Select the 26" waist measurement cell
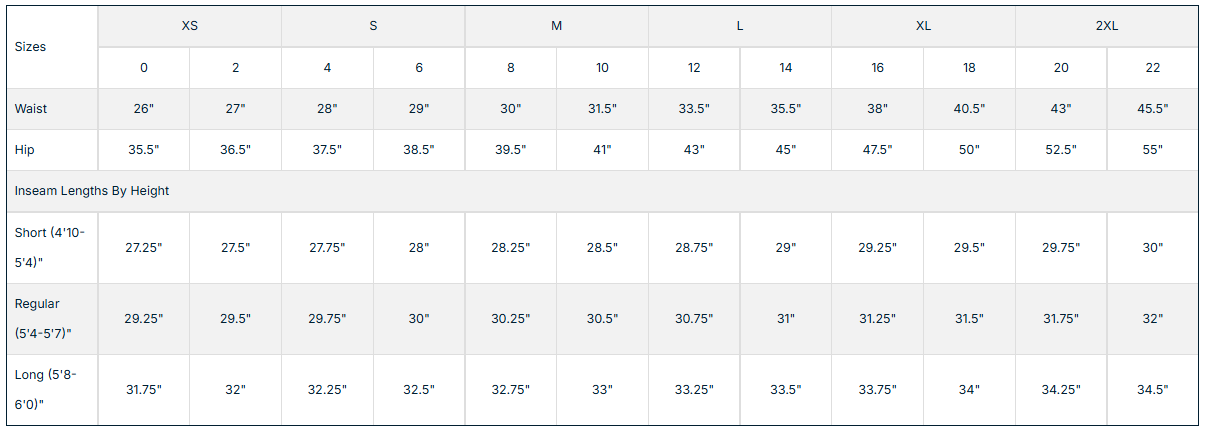 pos(144,108)
